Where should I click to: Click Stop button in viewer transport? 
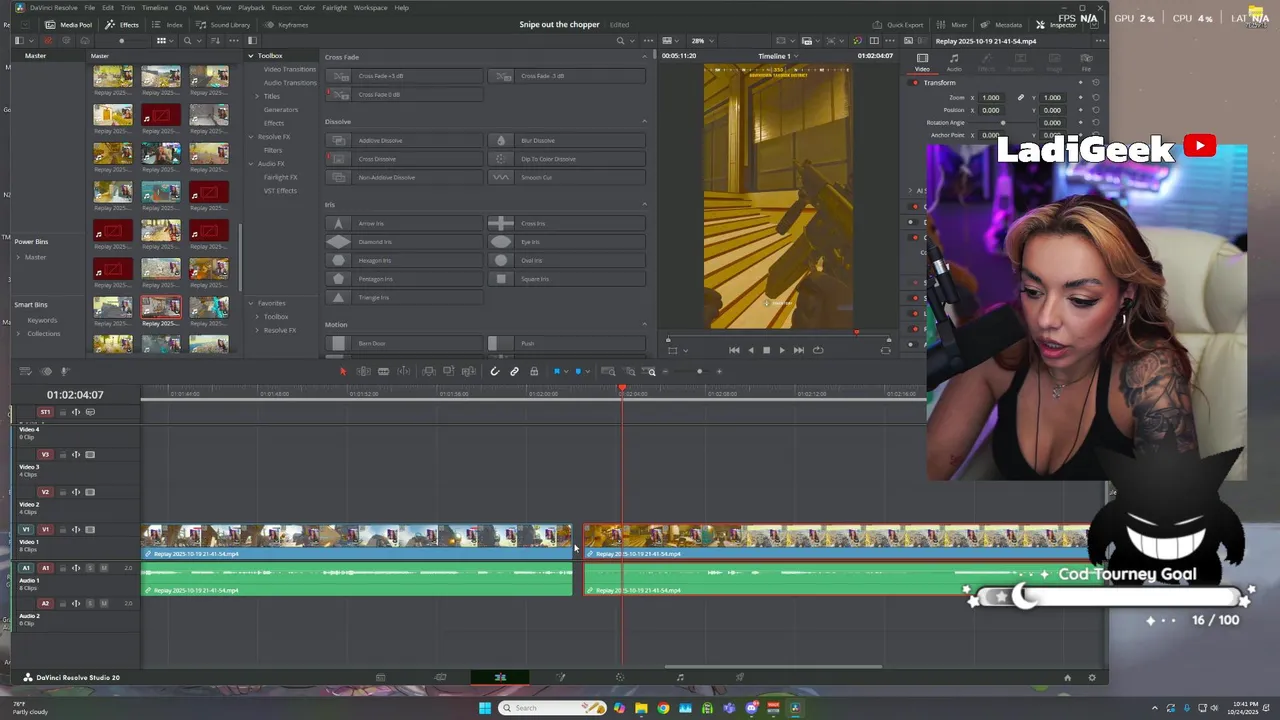pyautogui.click(x=766, y=350)
